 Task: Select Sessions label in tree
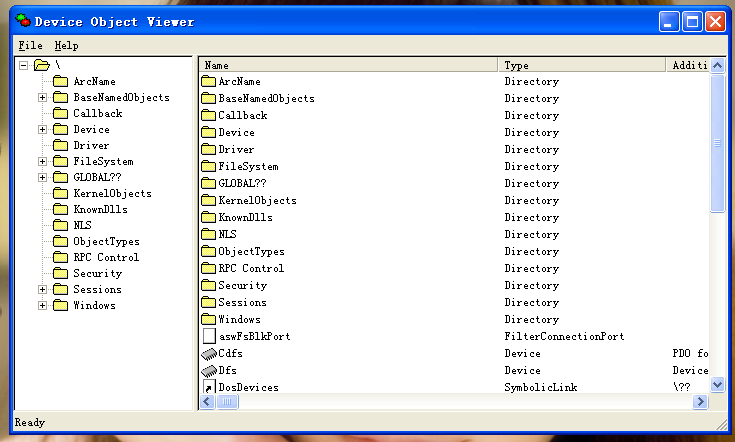tap(97, 289)
